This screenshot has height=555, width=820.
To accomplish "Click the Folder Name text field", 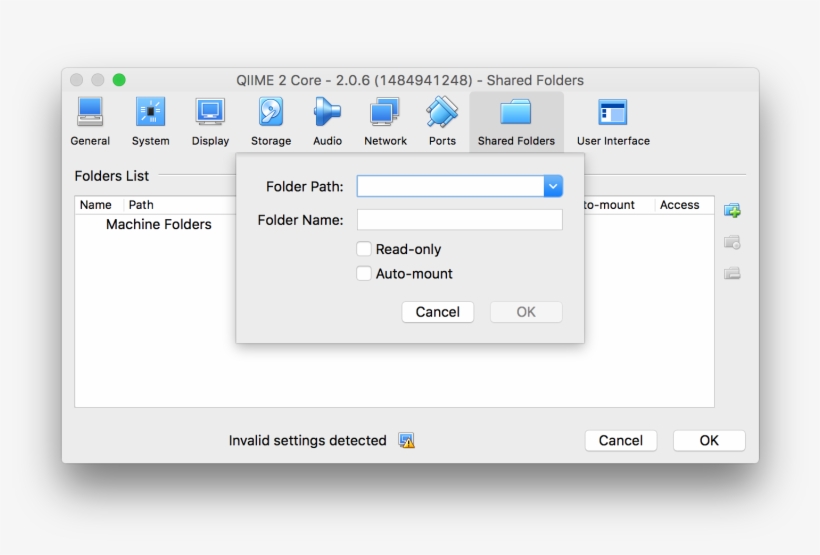I will 460,220.
